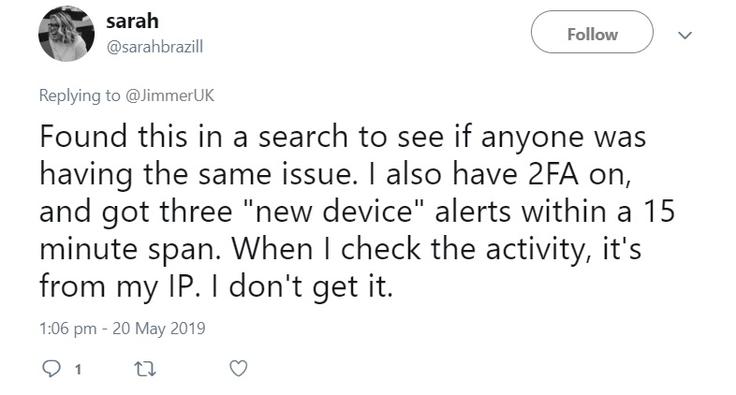Like the tweet with the heart icon

238,369
